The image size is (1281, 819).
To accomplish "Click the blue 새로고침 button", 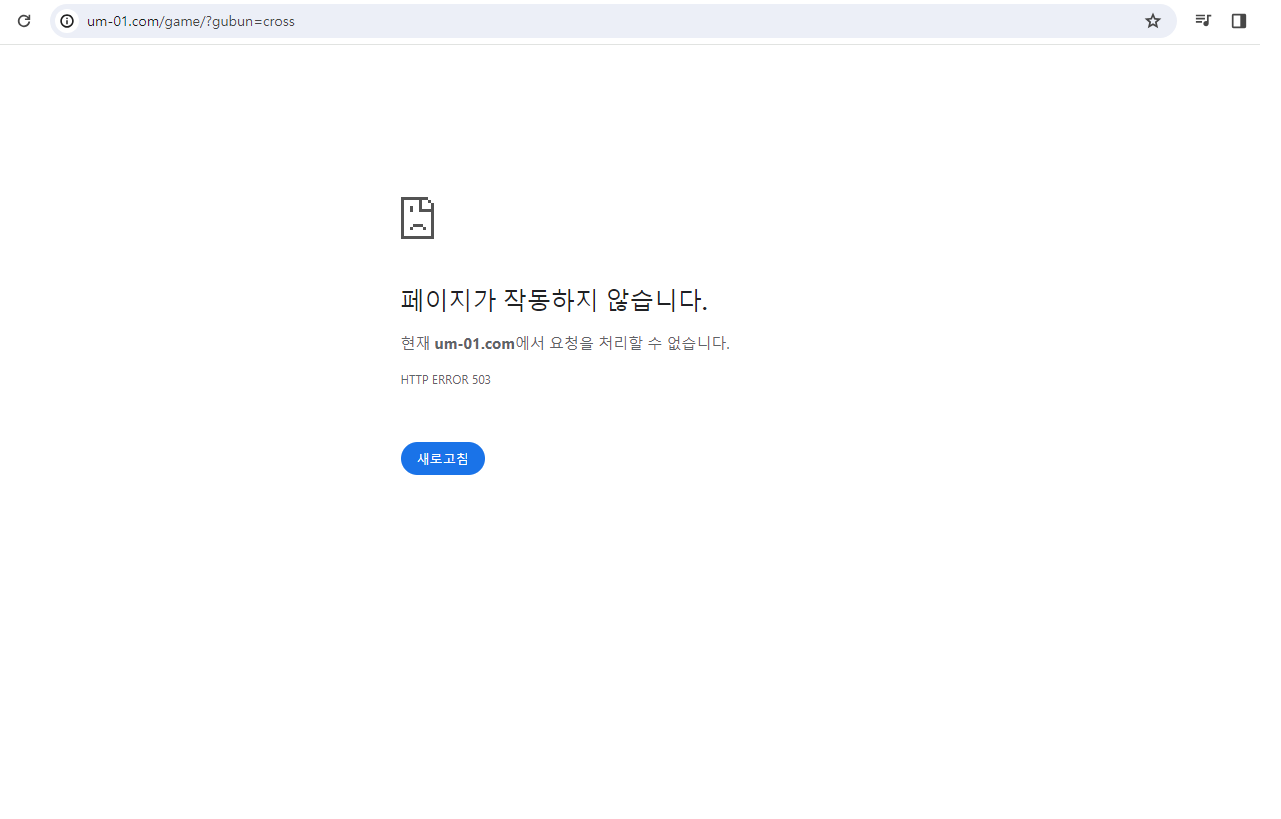I will coord(443,459).
